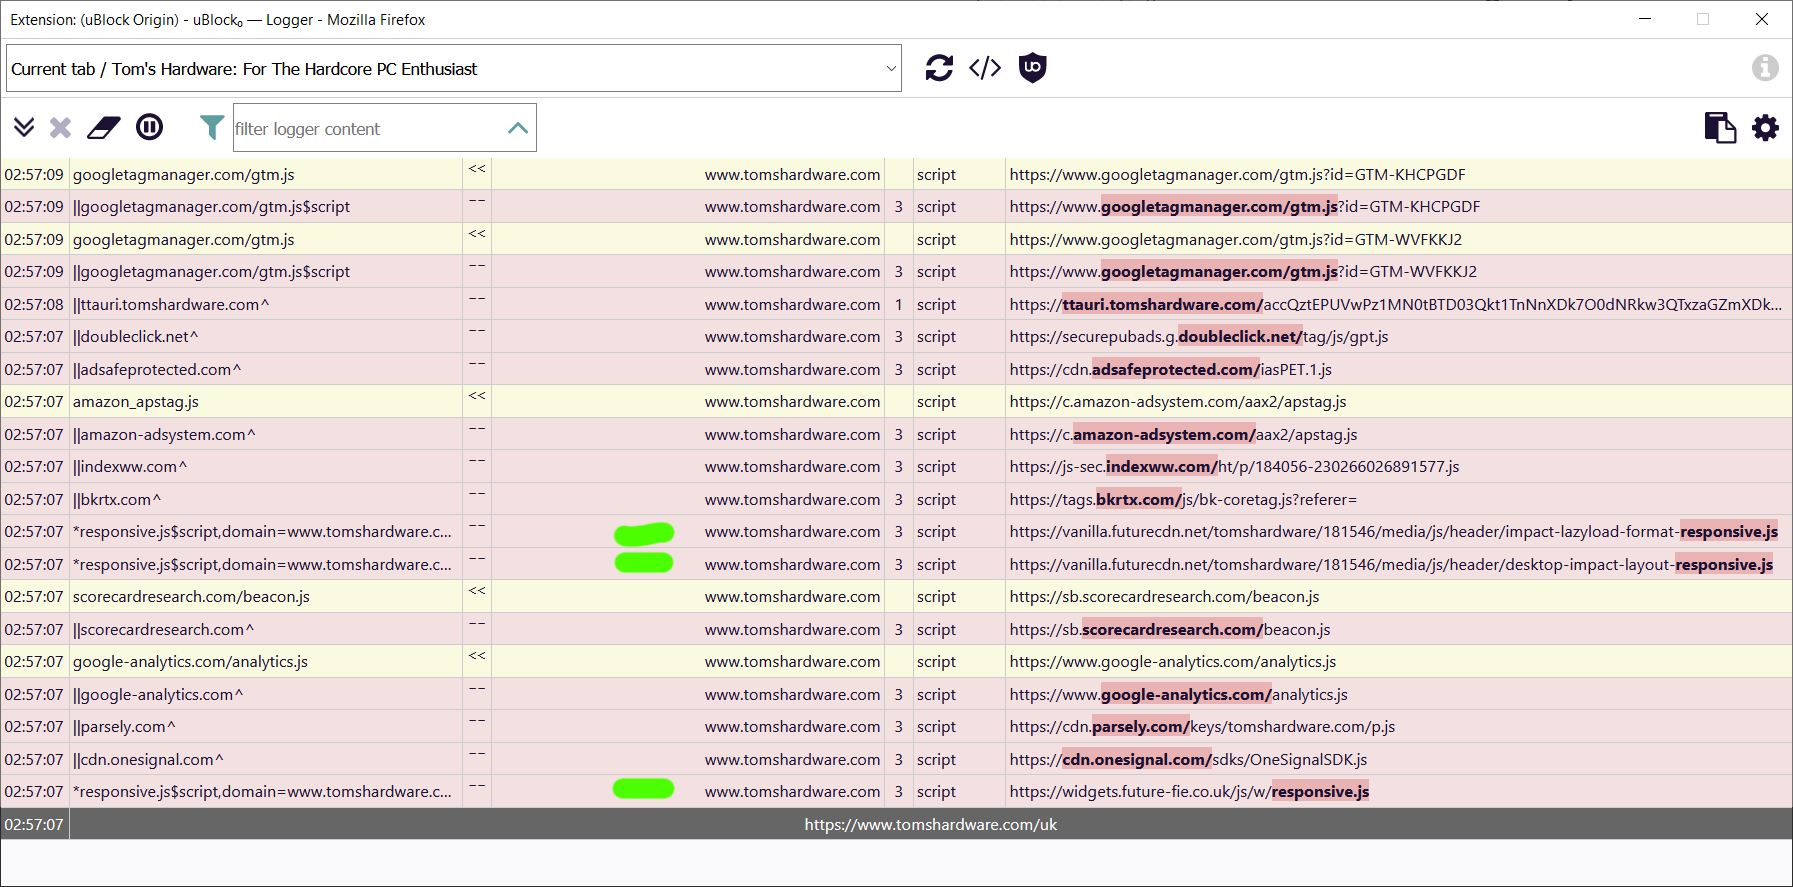The width and height of the screenshot is (1793, 887).
Task: Copy logger output to clipboard icon
Action: click(x=1720, y=127)
